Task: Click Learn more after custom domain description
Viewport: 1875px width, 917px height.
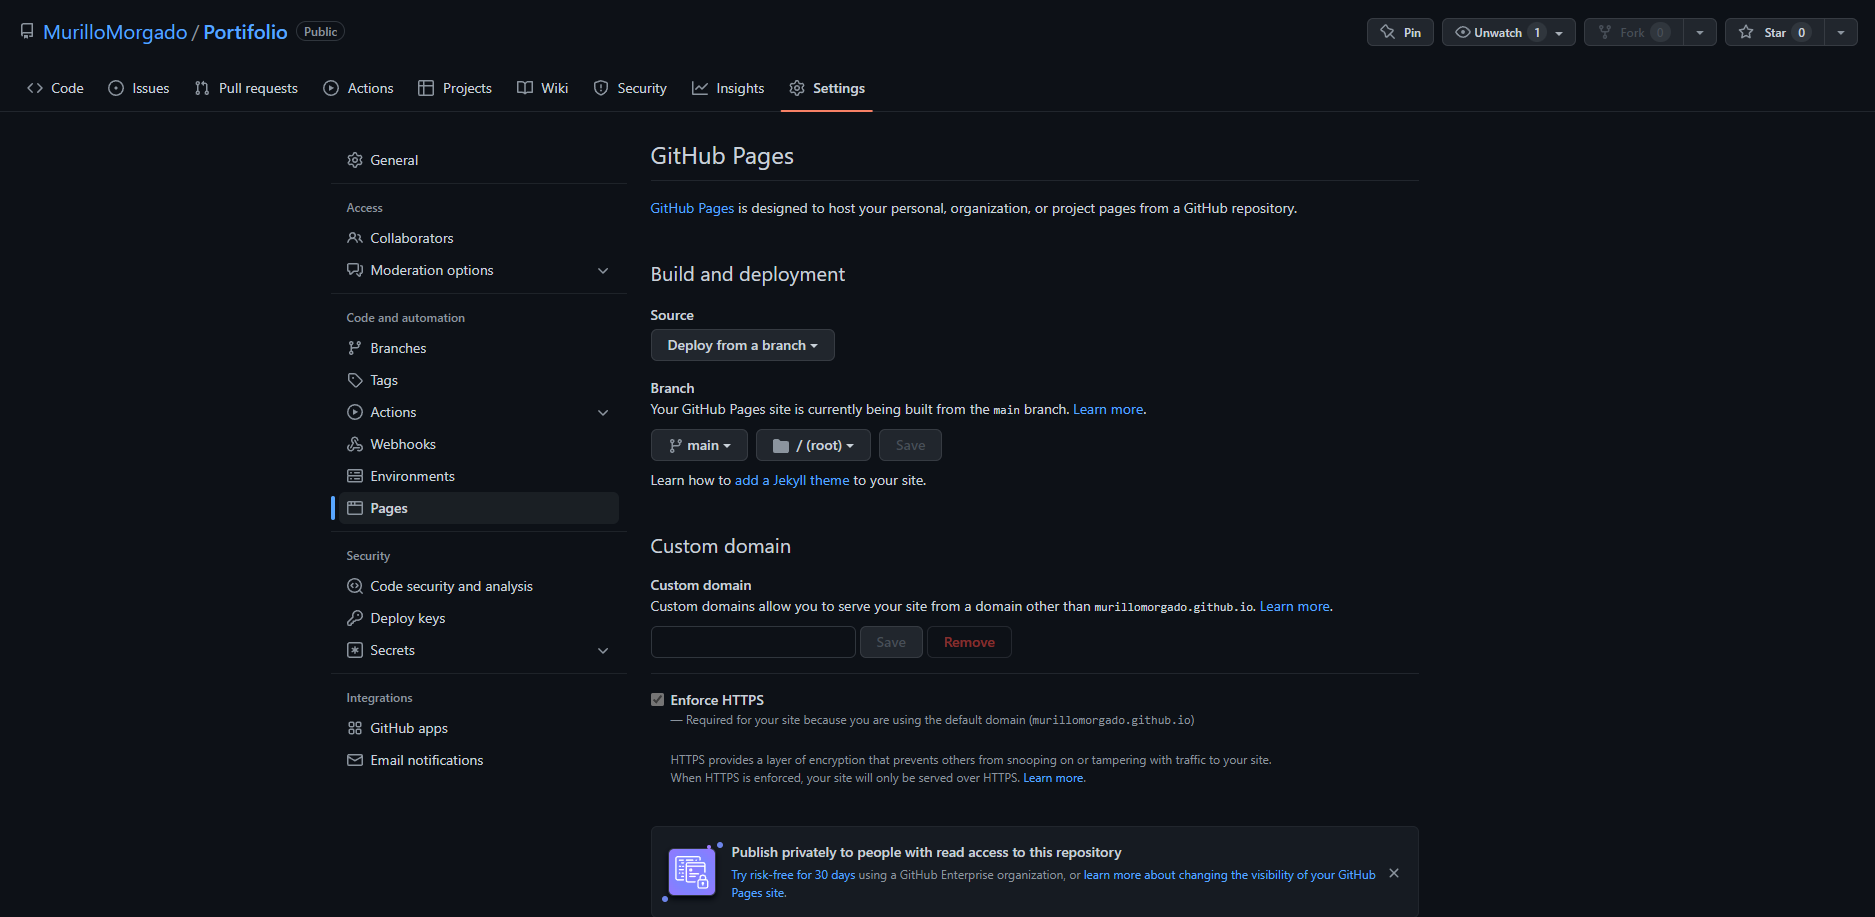Action: tap(1295, 606)
